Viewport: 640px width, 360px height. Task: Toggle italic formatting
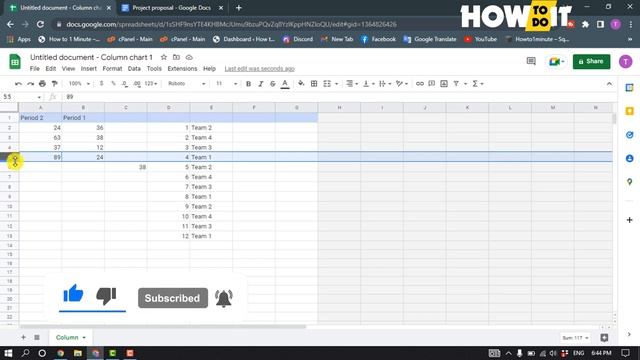(260, 84)
